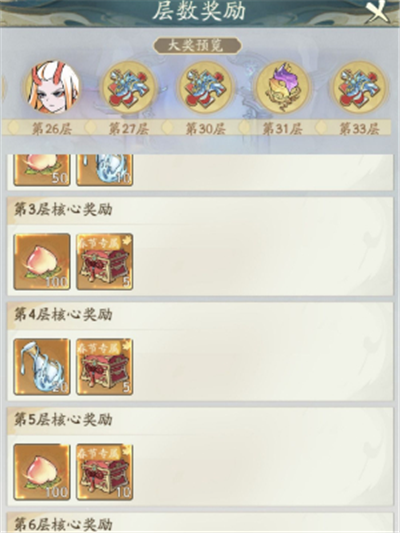400x533 pixels.
Task: Tap the 第3层 peach reward of 100
Action: pos(42,262)
